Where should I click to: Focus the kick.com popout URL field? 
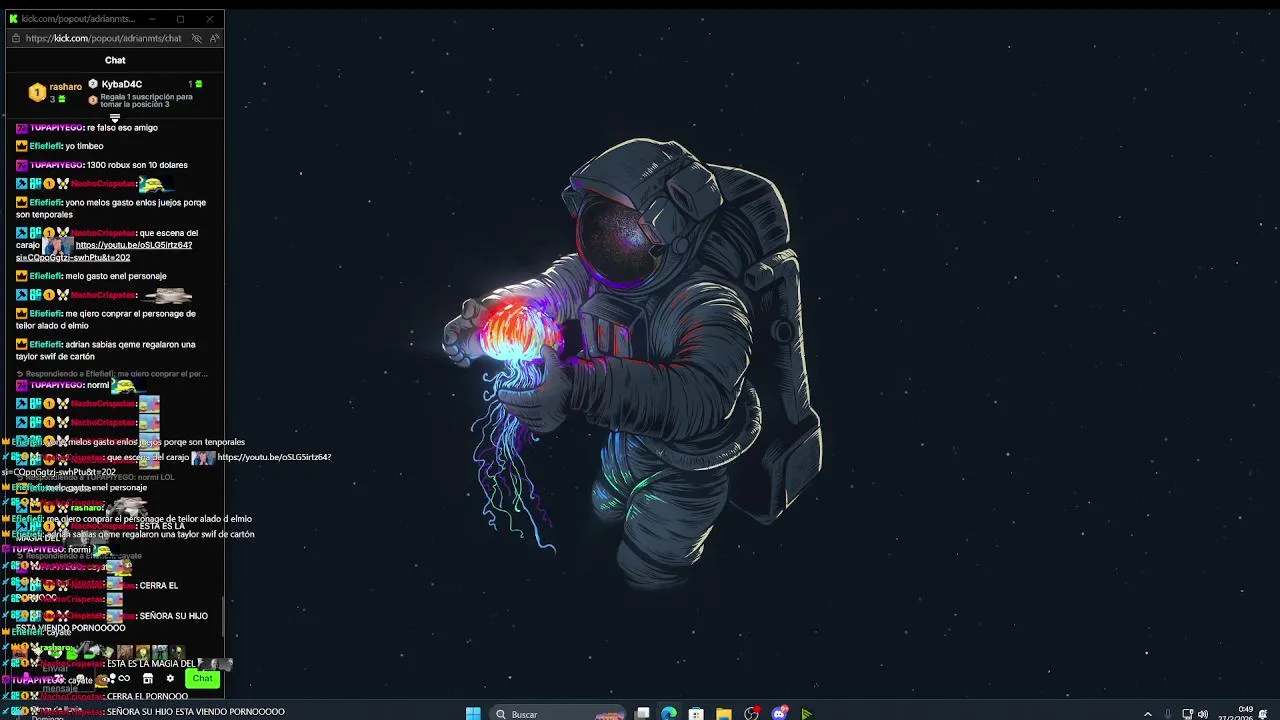[103, 38]
